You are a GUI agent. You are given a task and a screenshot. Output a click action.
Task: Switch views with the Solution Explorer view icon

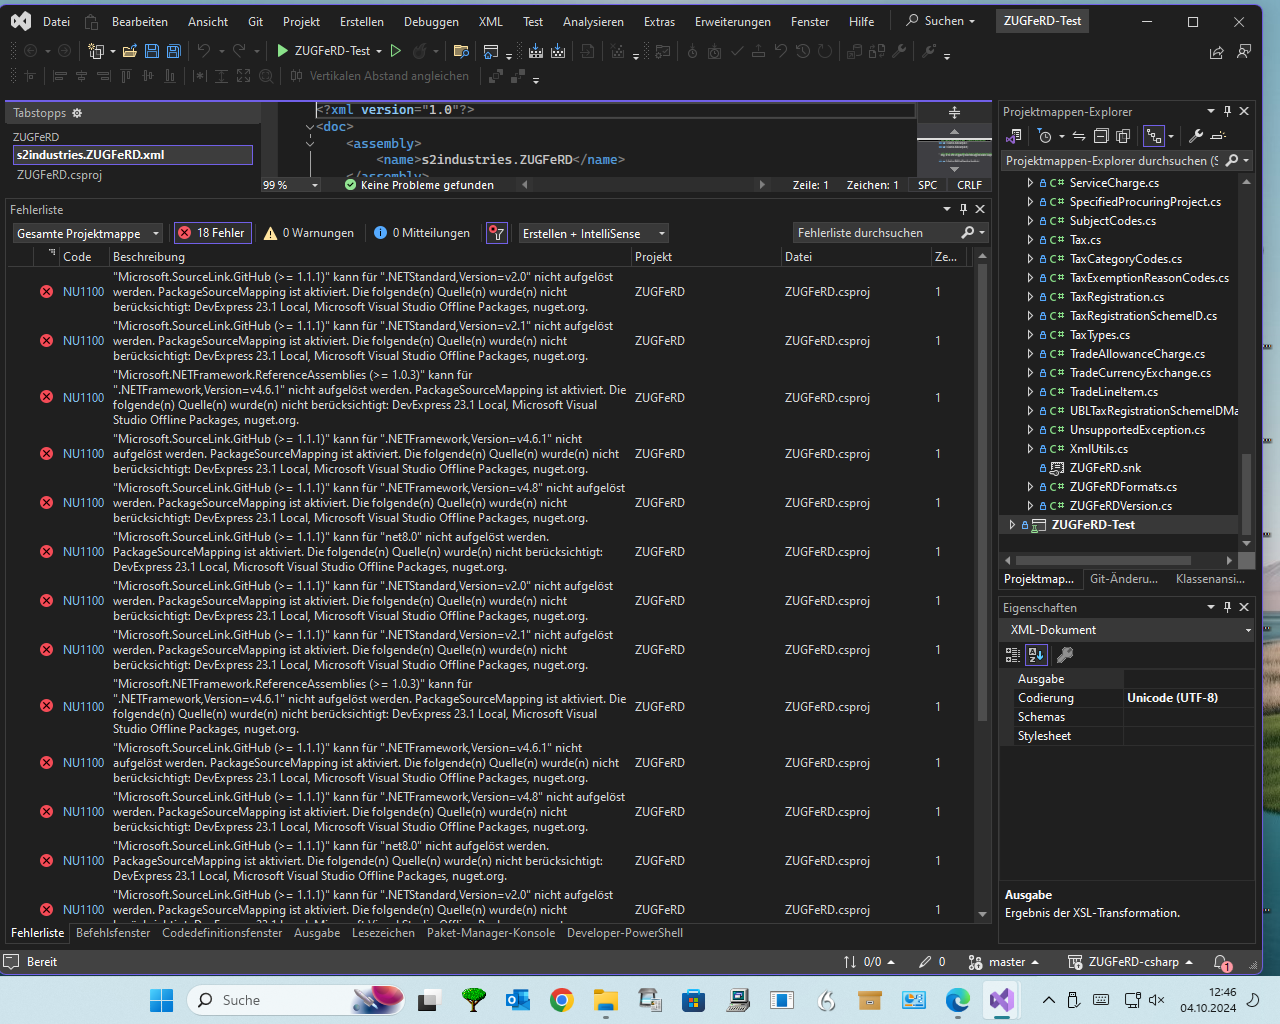[x=1014, y=136]
